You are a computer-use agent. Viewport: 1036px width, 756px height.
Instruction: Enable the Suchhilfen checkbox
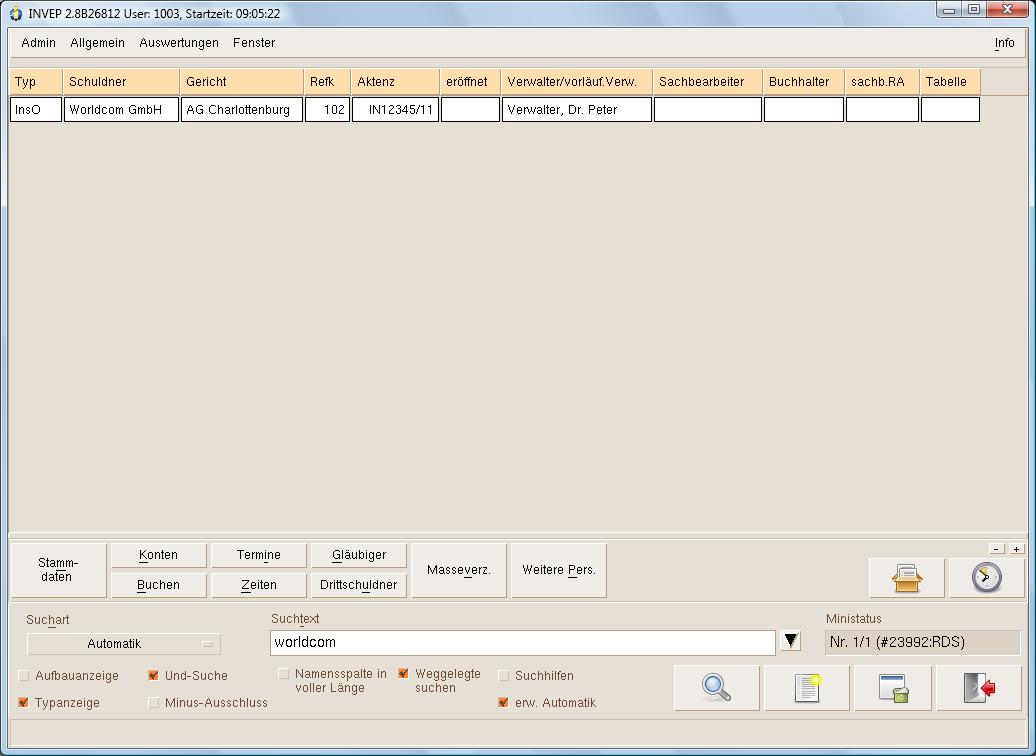(x=503, y=675)
